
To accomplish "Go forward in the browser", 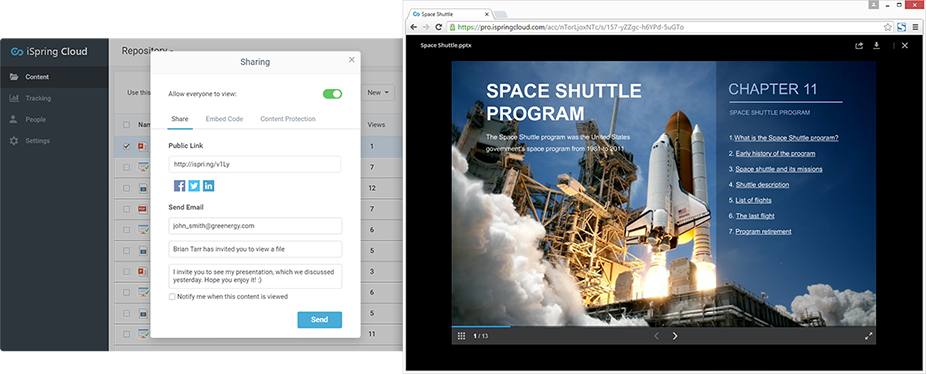I will pos(426,27).
